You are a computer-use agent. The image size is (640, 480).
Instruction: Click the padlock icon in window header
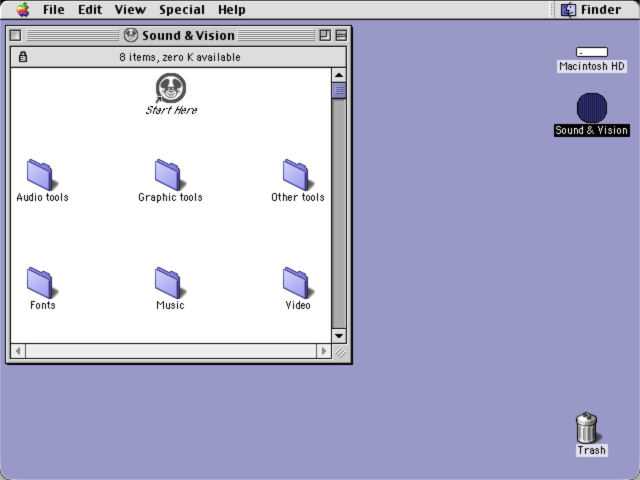click(23, 57)
